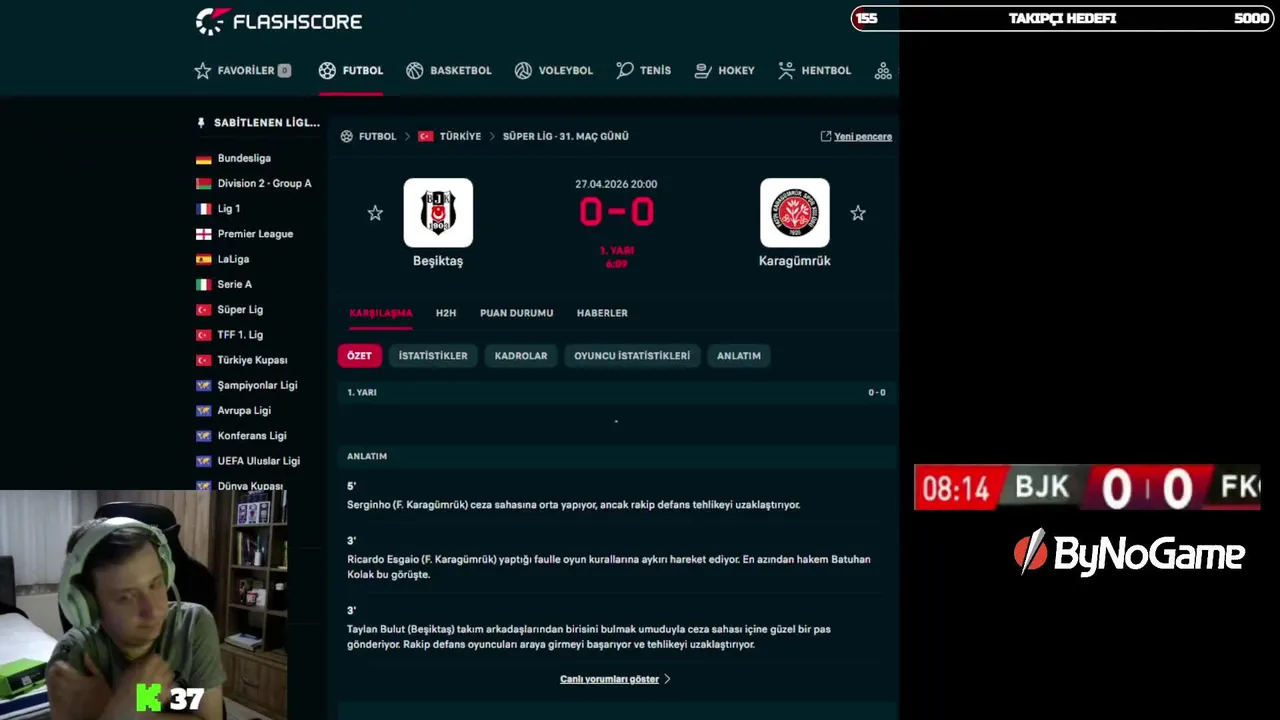Toggle favorite star for Karagümrük
1280x720 pixels.
[858, 213]
